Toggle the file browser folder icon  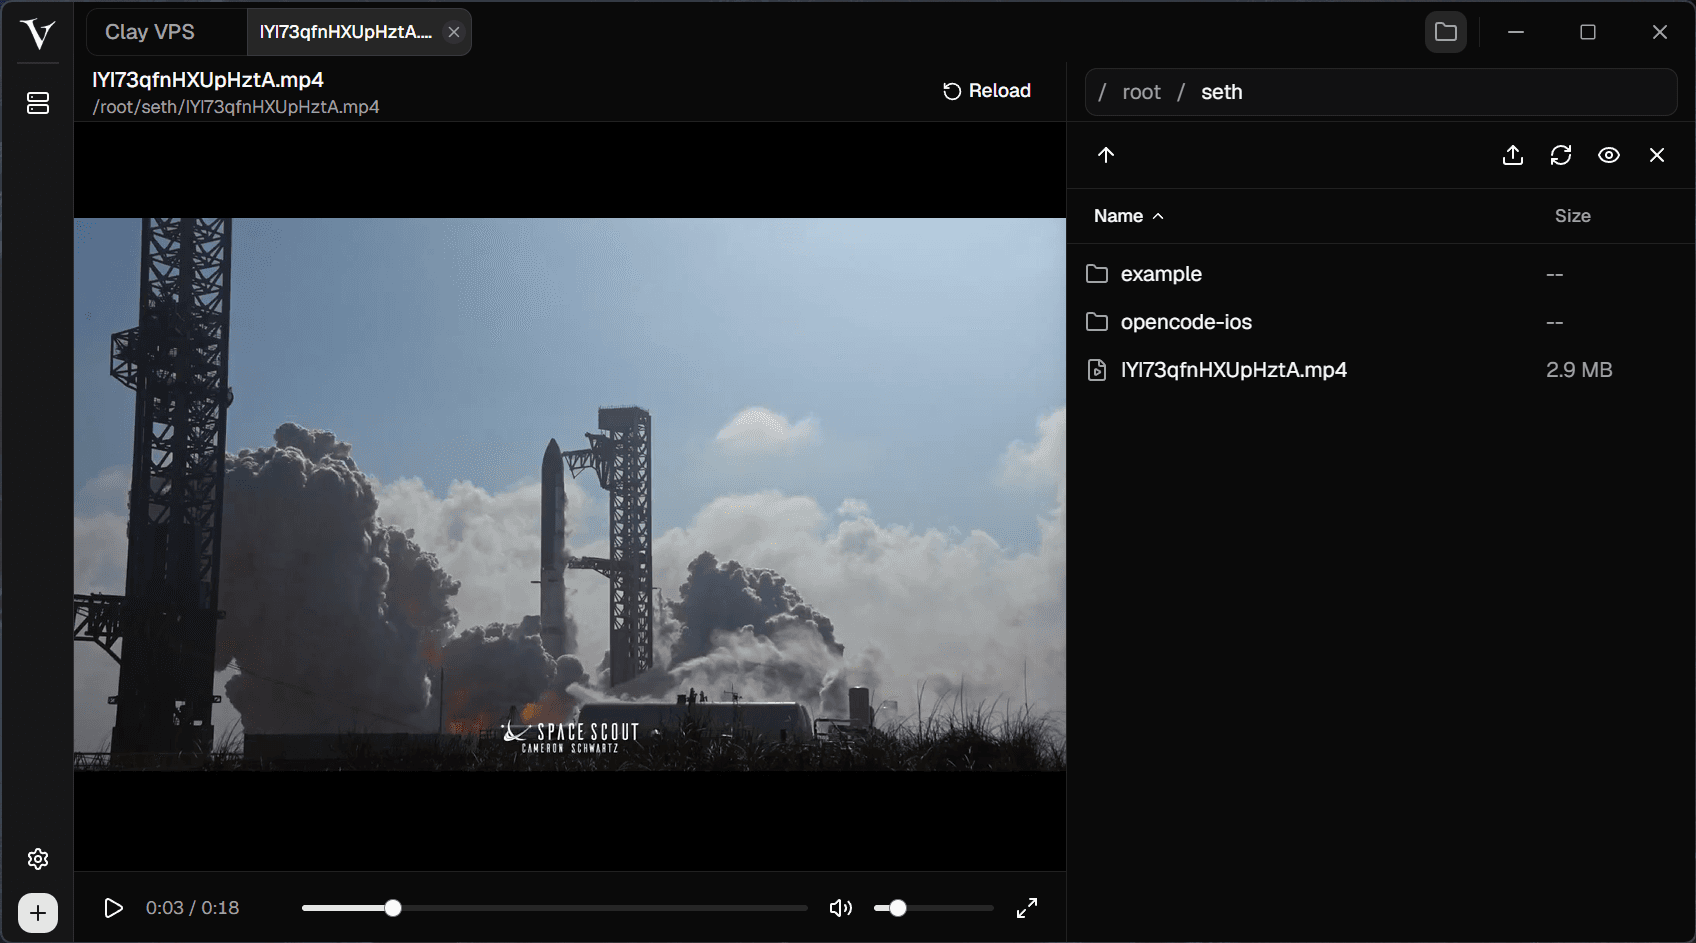1446,32
